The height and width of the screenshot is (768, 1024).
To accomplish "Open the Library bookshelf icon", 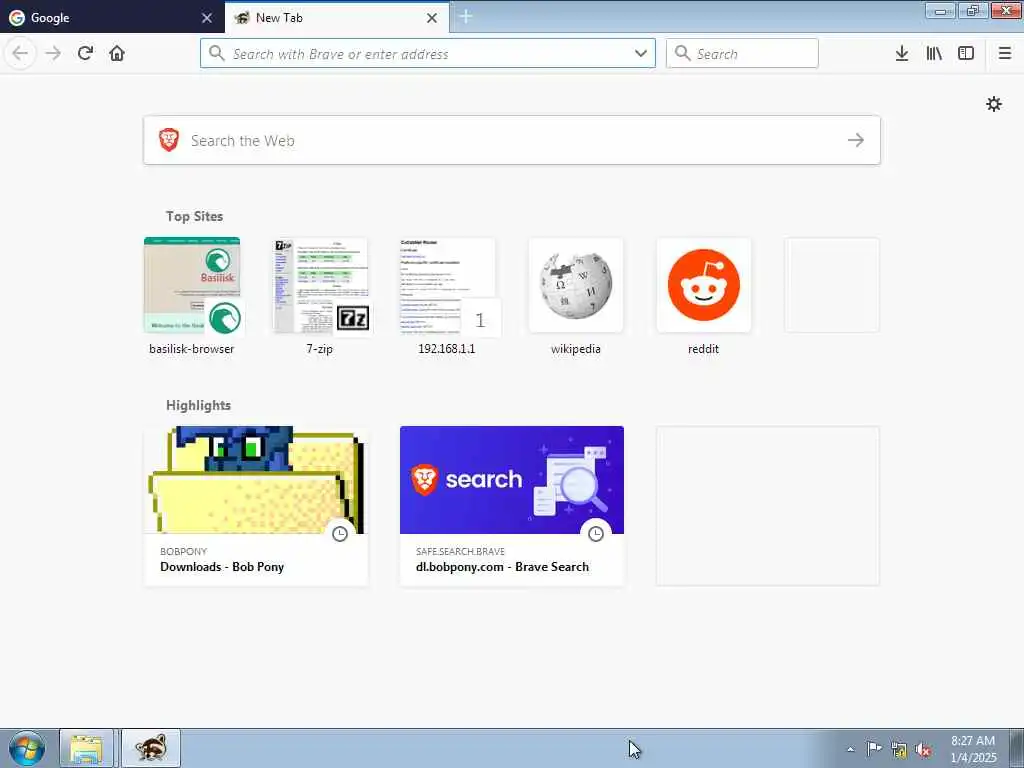I will tap(934, 54).
